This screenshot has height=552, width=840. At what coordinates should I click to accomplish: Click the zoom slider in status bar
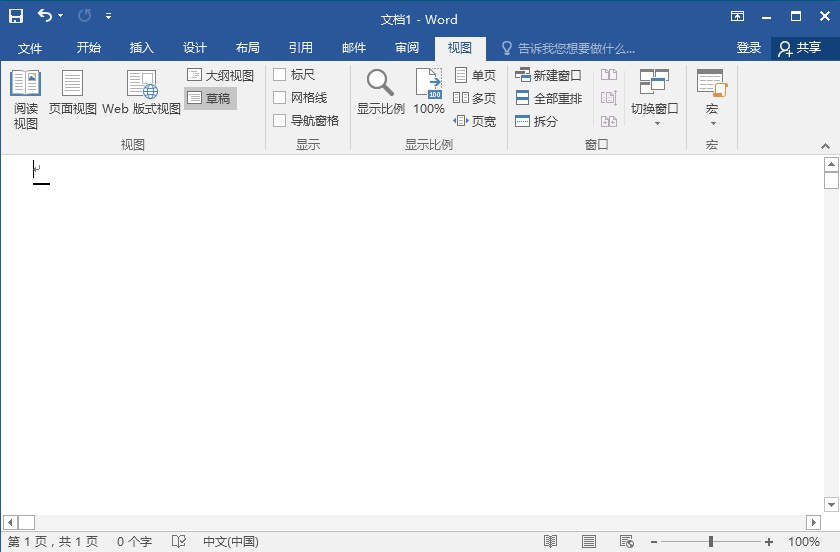[710, 542]
